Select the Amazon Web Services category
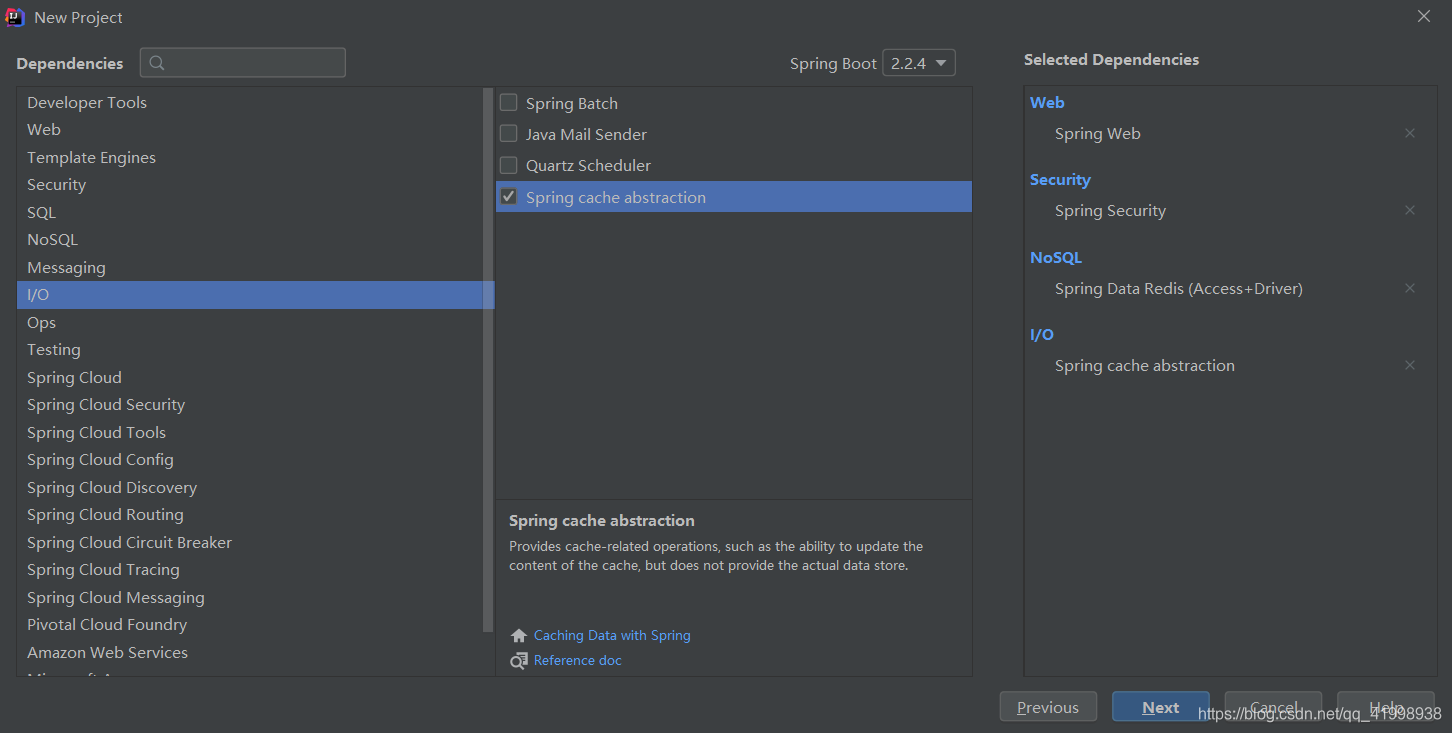Image resolution: width=1452 pixels, height=733 pixels. (250, 652)
